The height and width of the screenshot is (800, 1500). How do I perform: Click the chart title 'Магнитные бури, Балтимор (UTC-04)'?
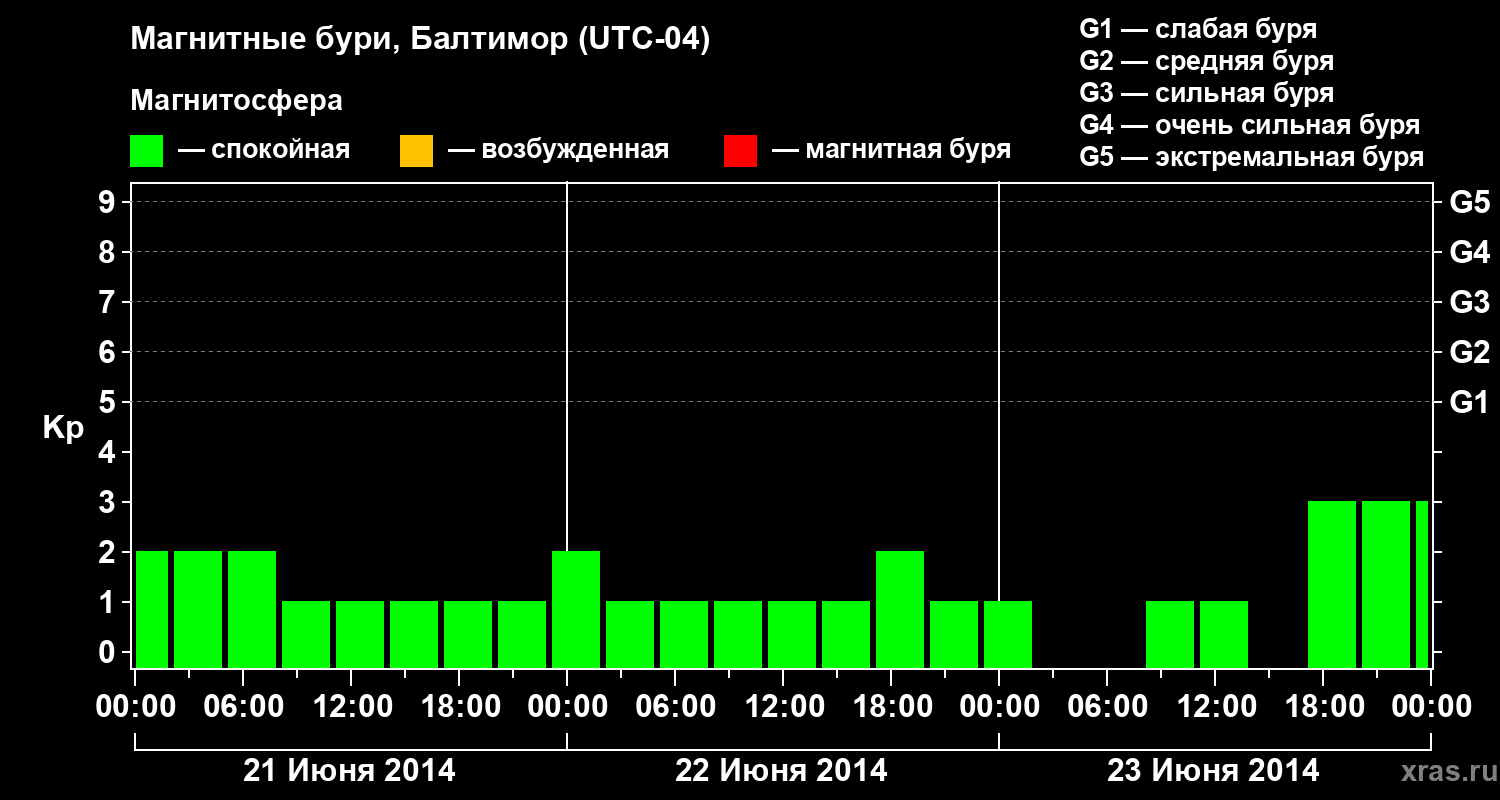click(420, 40)
